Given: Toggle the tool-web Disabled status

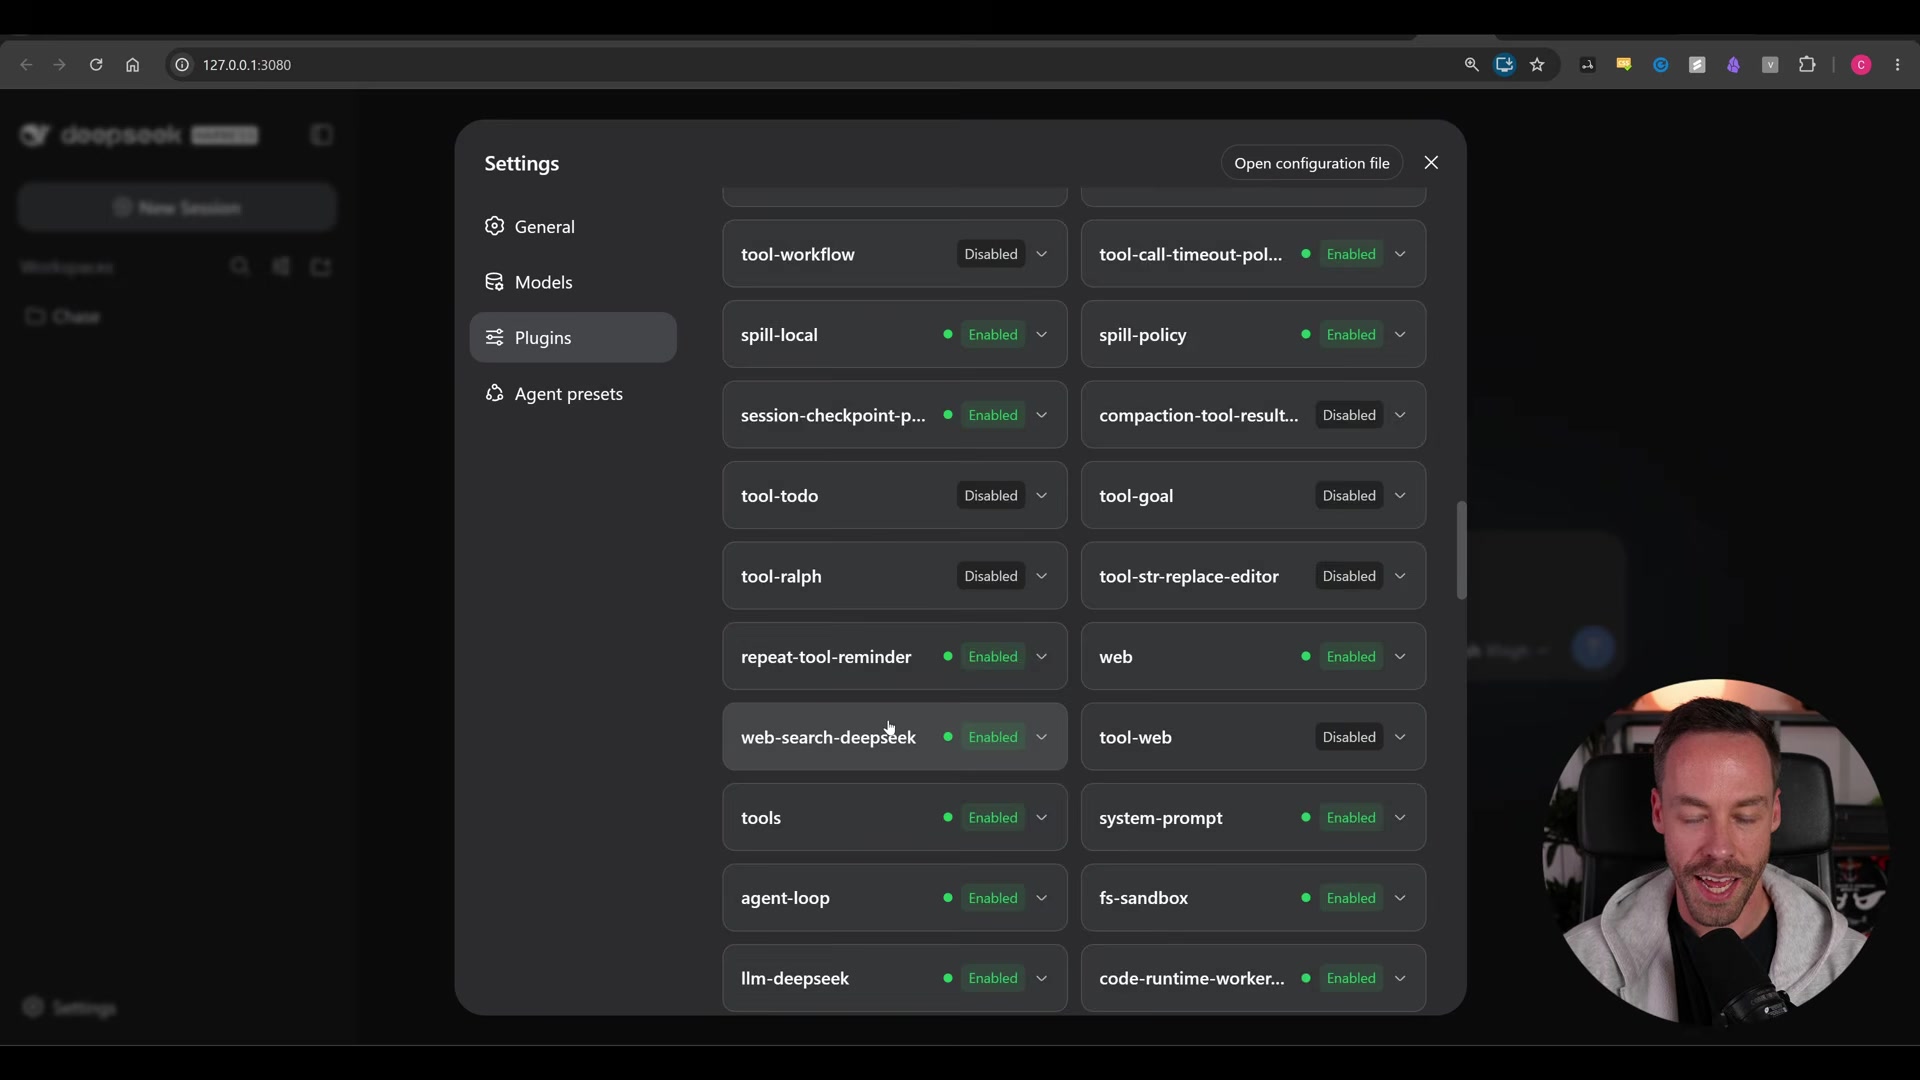Looking at the screenshot, I should pyautogui.click(x=1349, y=737).
